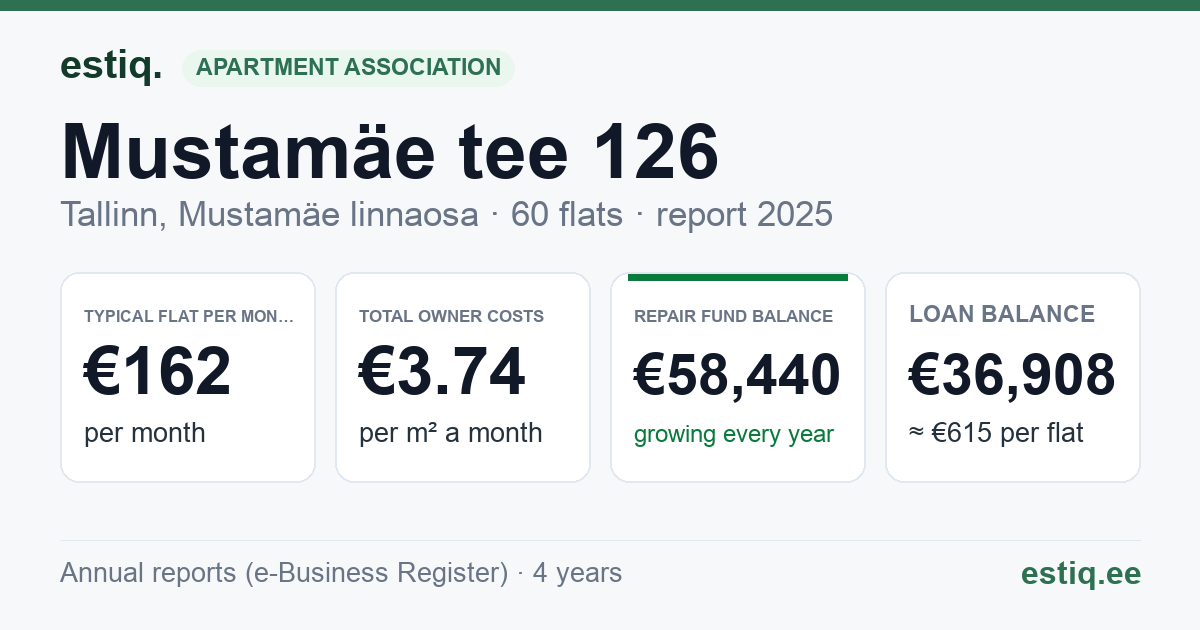Click the LOAN BALANCE label
Viewport: 1200px width, 630px height.
point(1002,314)
